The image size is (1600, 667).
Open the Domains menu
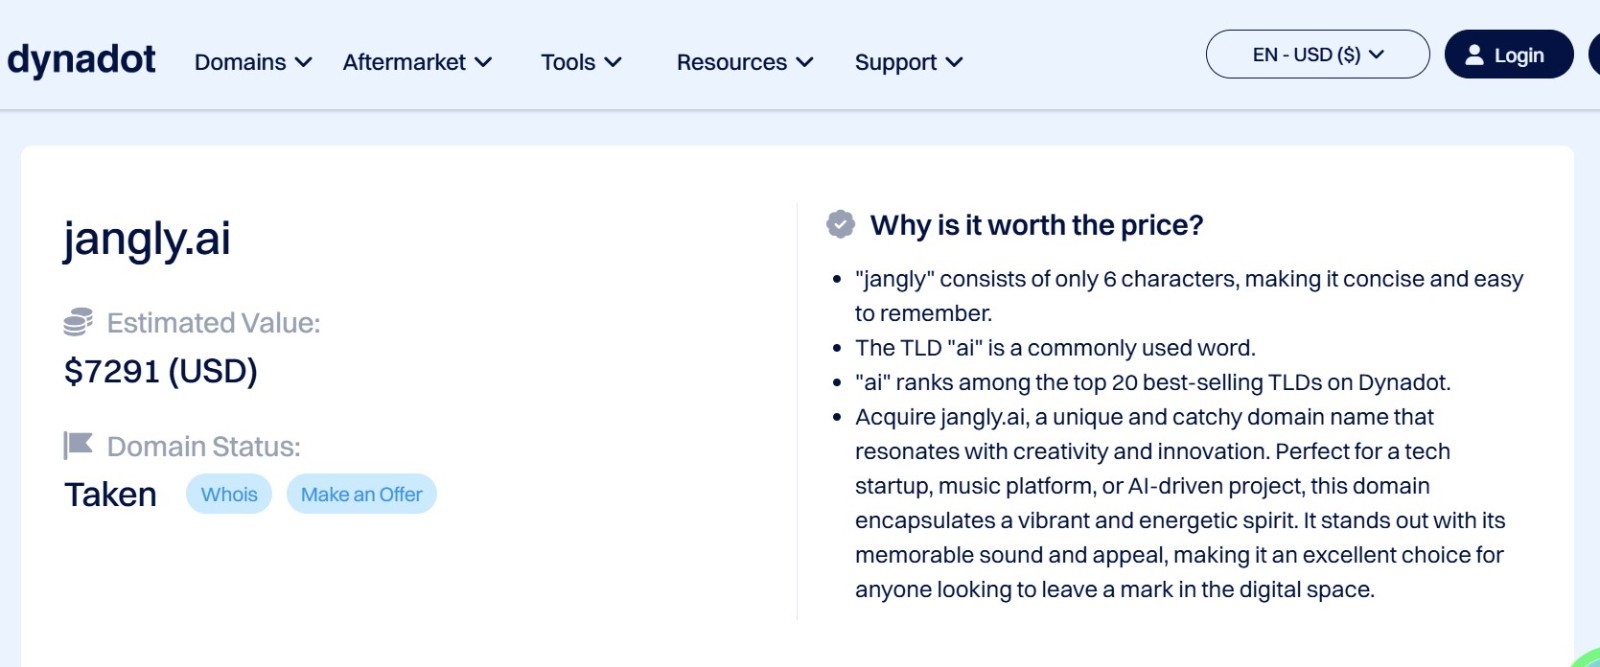click(x=253, y=62)
